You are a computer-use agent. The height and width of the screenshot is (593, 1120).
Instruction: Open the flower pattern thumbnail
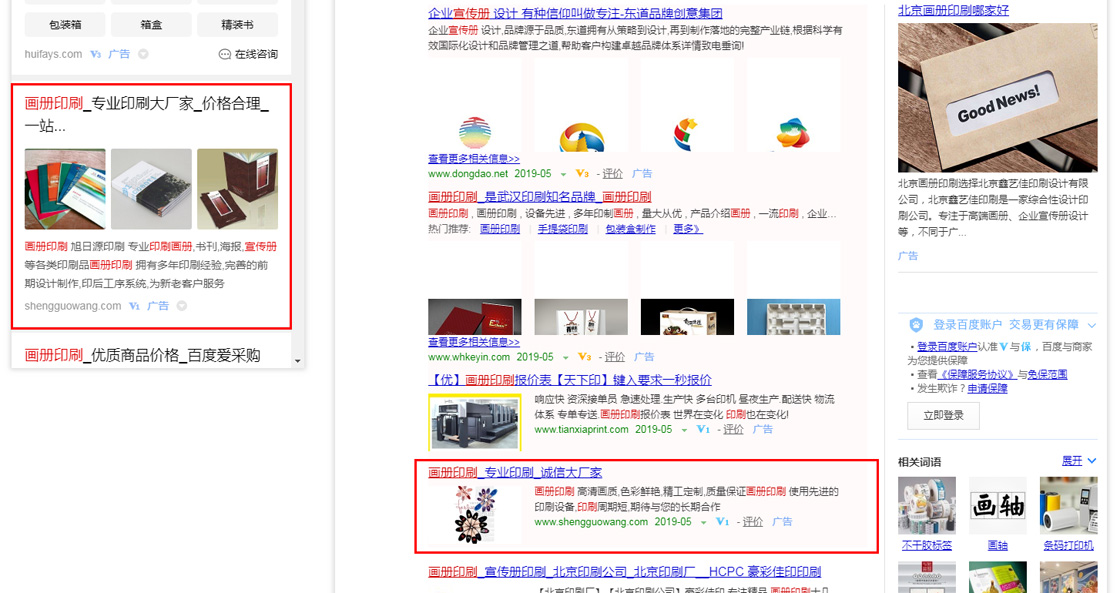tap(474, 514)
